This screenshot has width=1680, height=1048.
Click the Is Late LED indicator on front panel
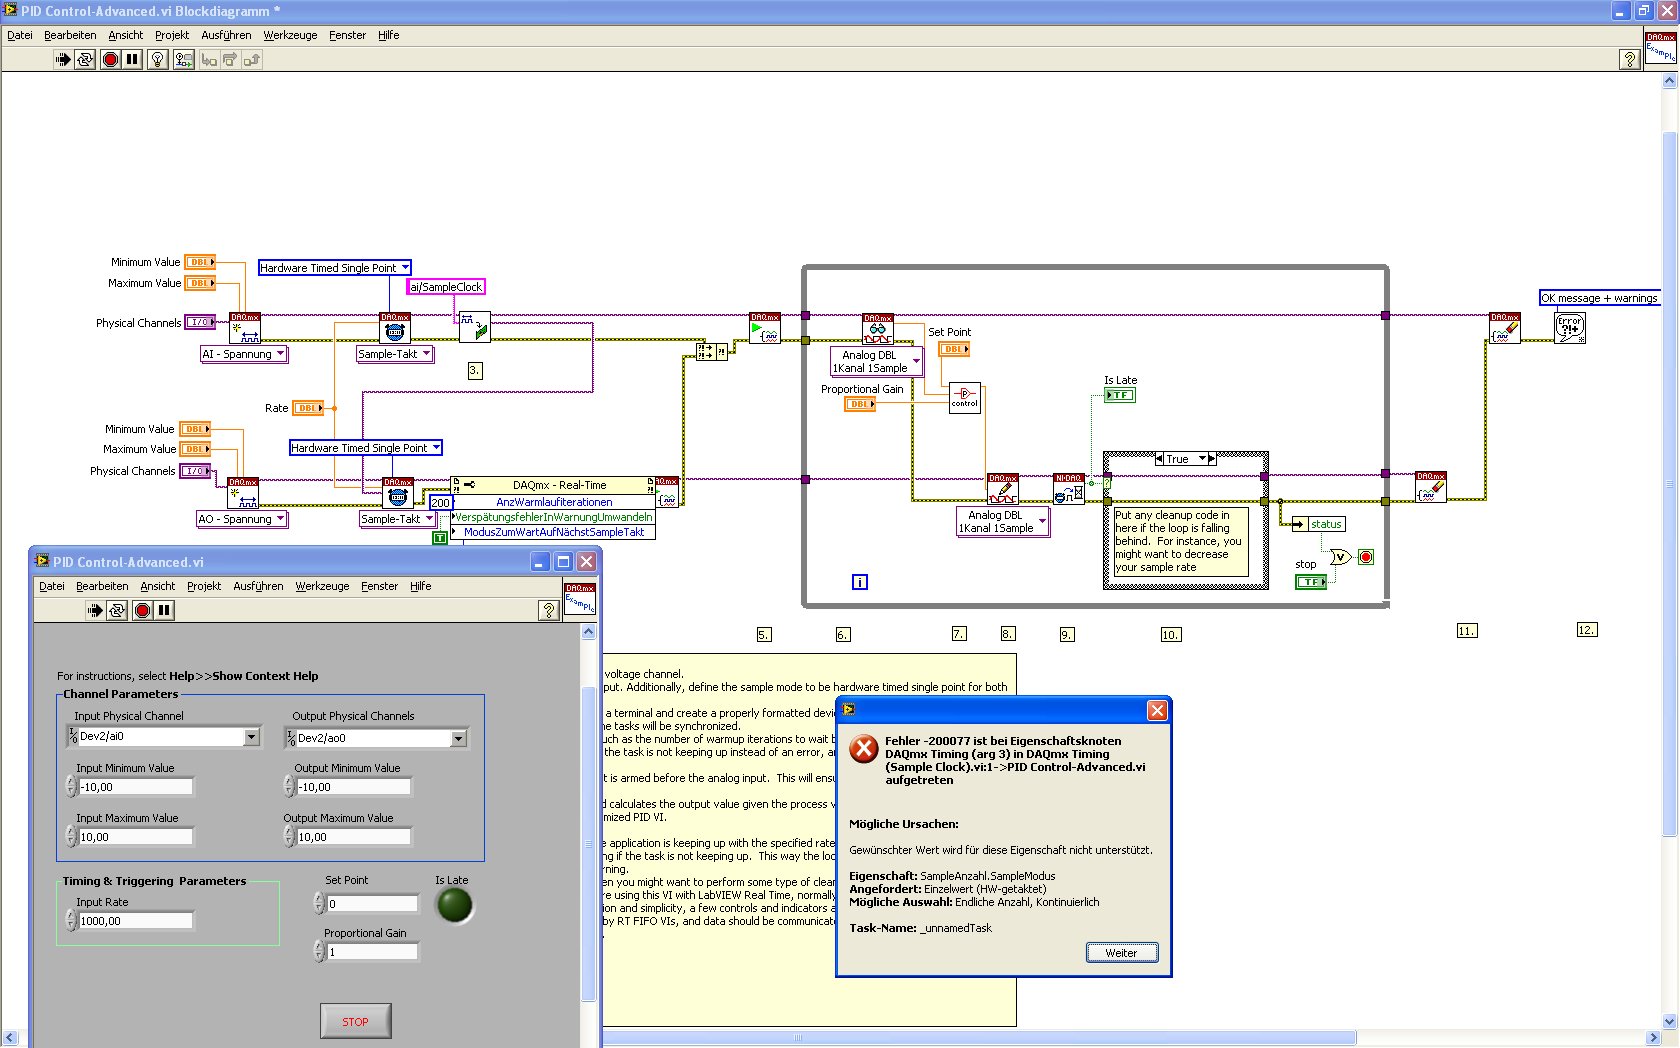point(455,905)
